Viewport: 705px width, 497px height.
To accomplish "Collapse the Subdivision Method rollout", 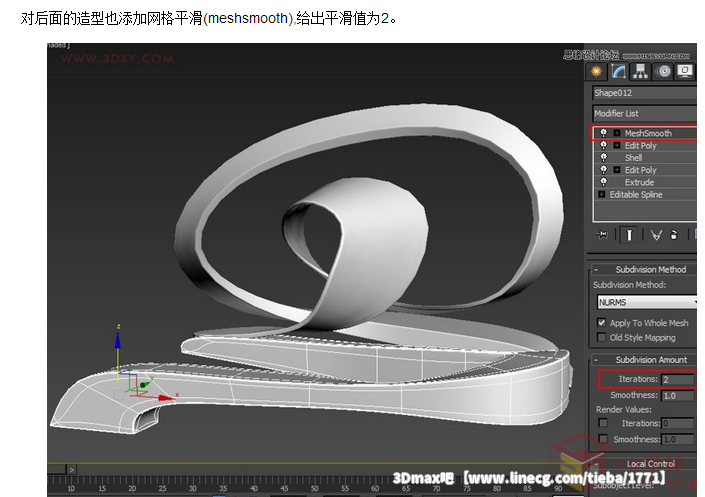I will point(645,269).
